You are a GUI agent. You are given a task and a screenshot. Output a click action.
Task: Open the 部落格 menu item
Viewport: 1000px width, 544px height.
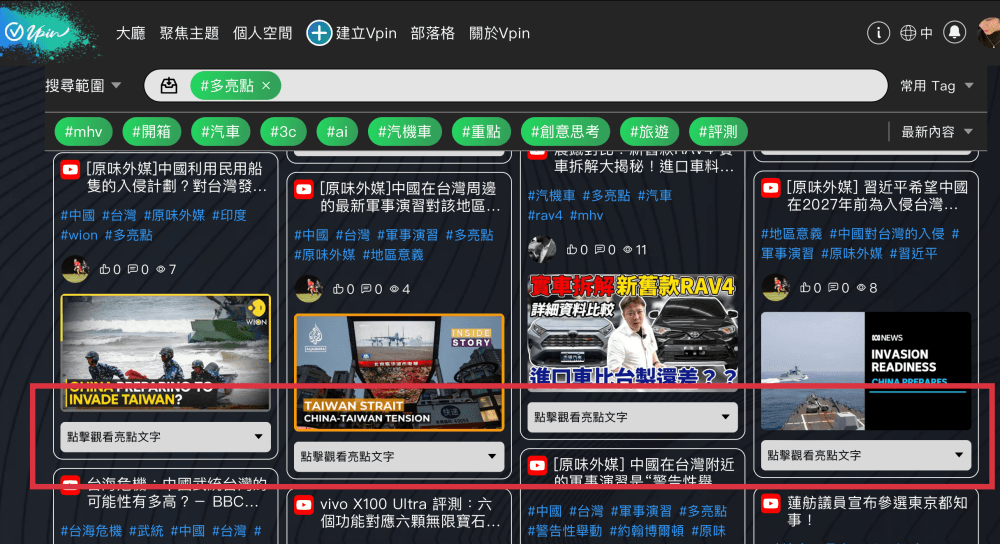[432, 33]
